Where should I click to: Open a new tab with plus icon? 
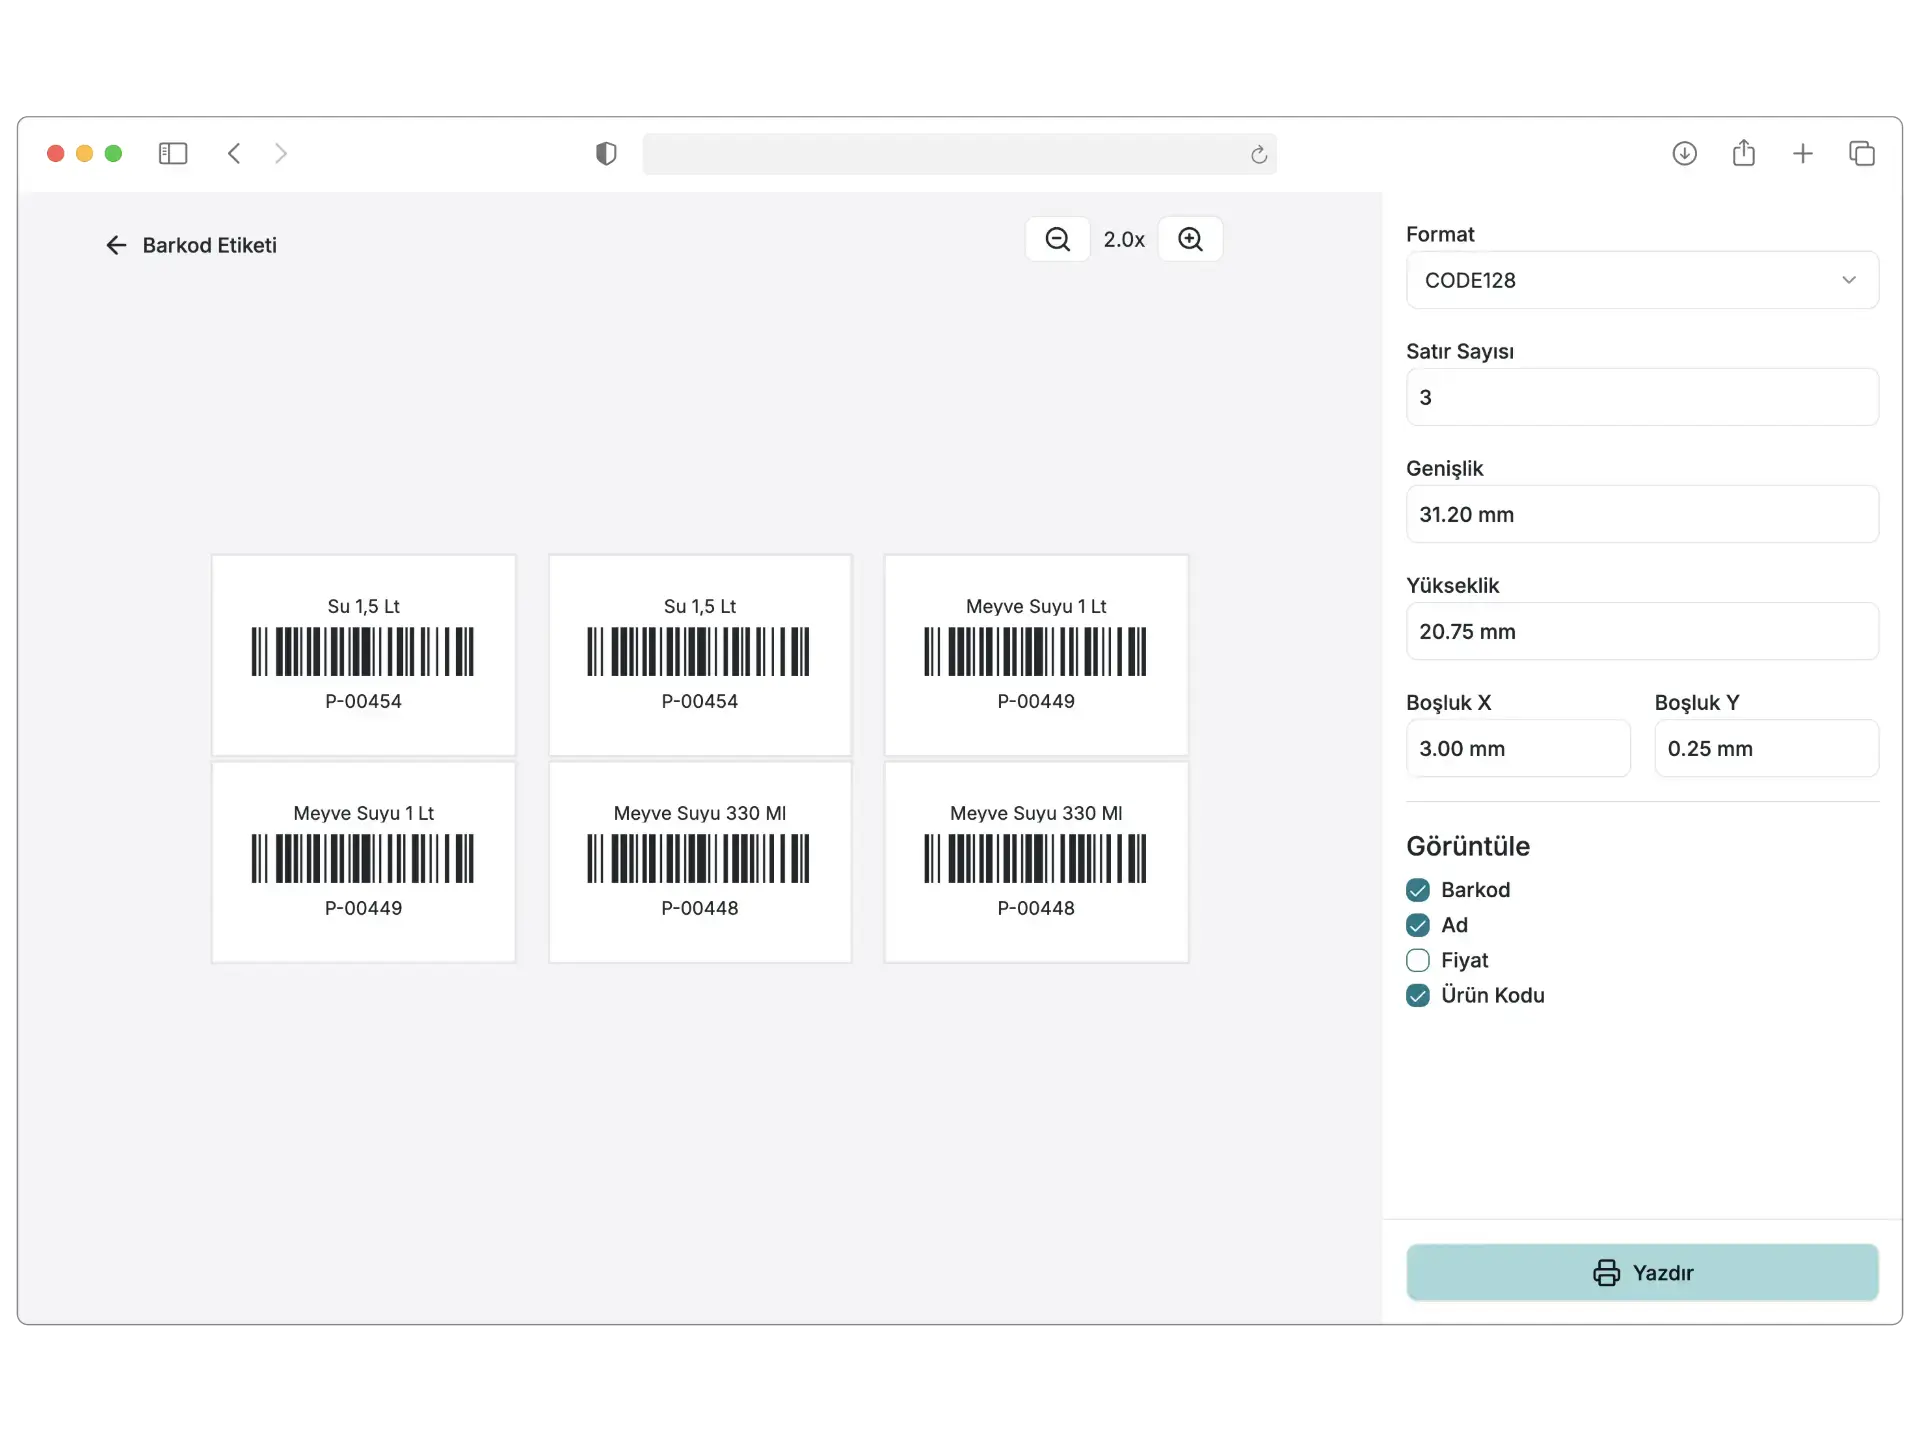tap(1802, 153)
